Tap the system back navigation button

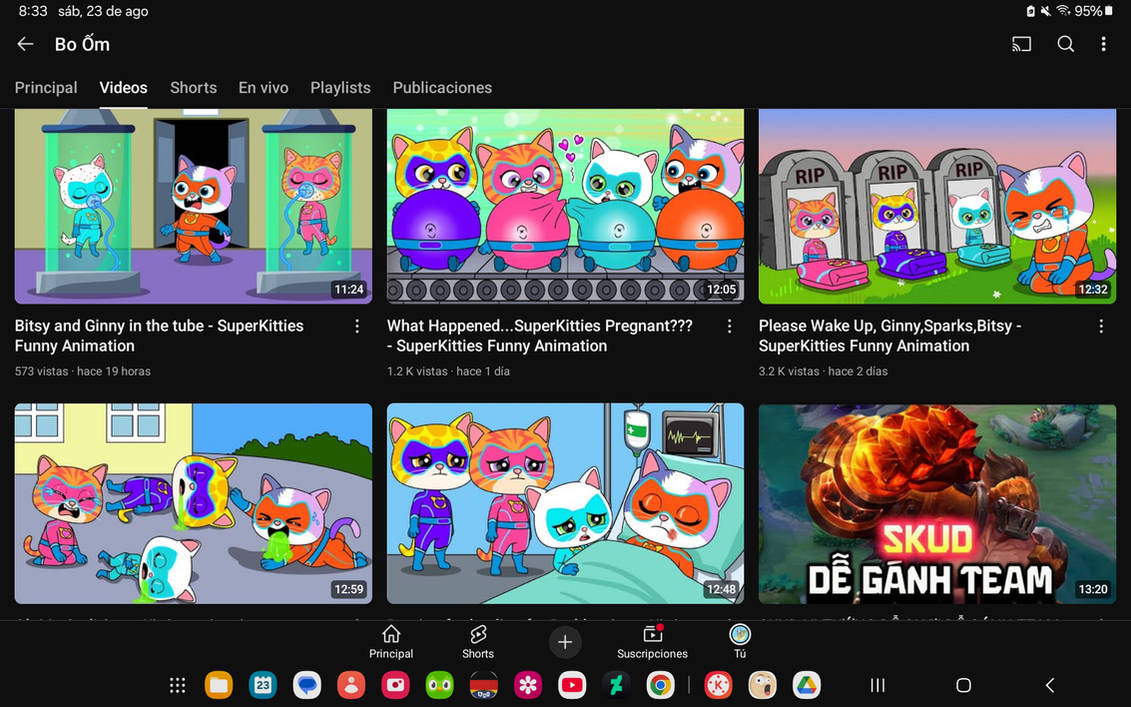[x=1050, y=685]
